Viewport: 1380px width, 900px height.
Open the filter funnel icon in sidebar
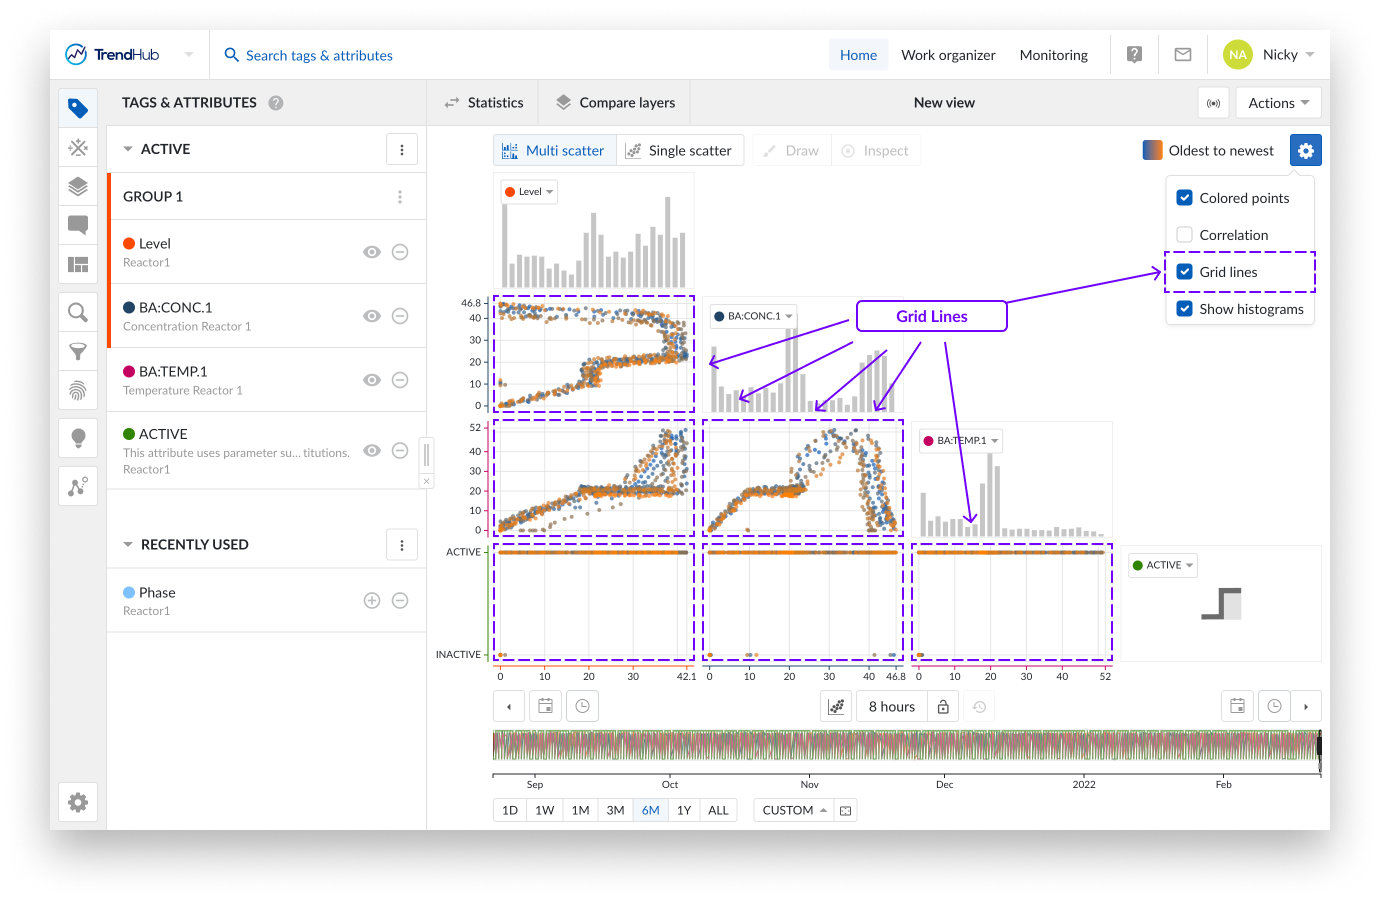pos(78,351)
